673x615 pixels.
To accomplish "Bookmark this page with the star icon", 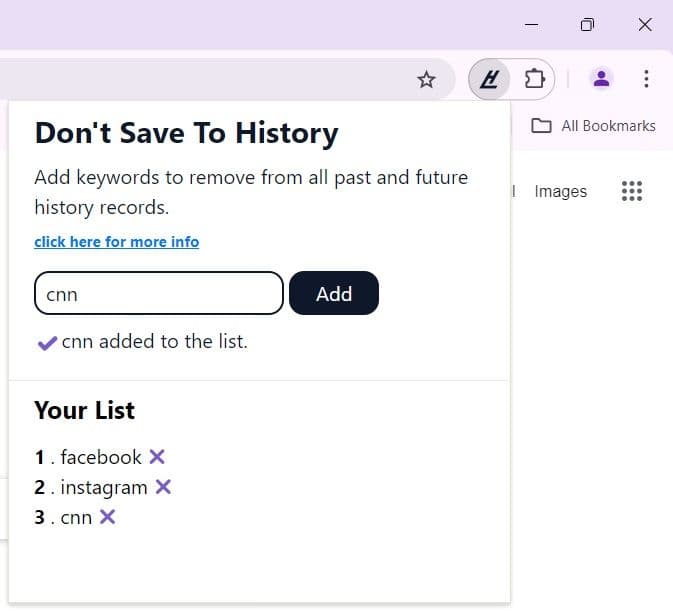I will coord(427,79).
